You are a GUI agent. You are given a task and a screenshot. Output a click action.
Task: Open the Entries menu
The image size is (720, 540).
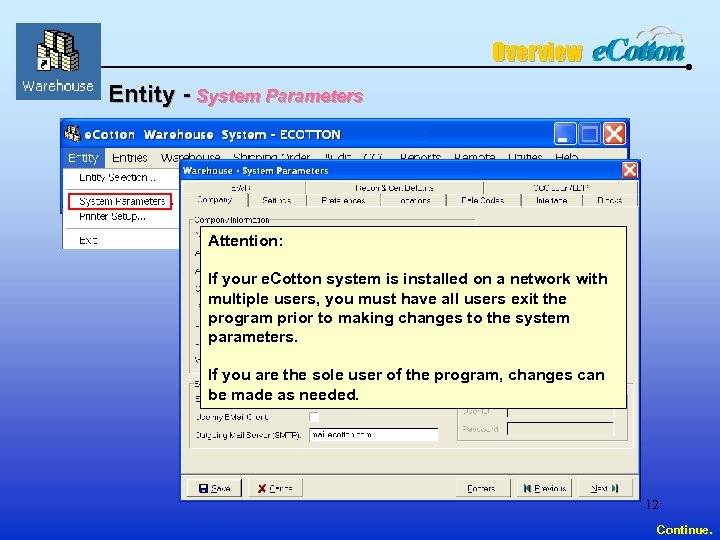129,158
